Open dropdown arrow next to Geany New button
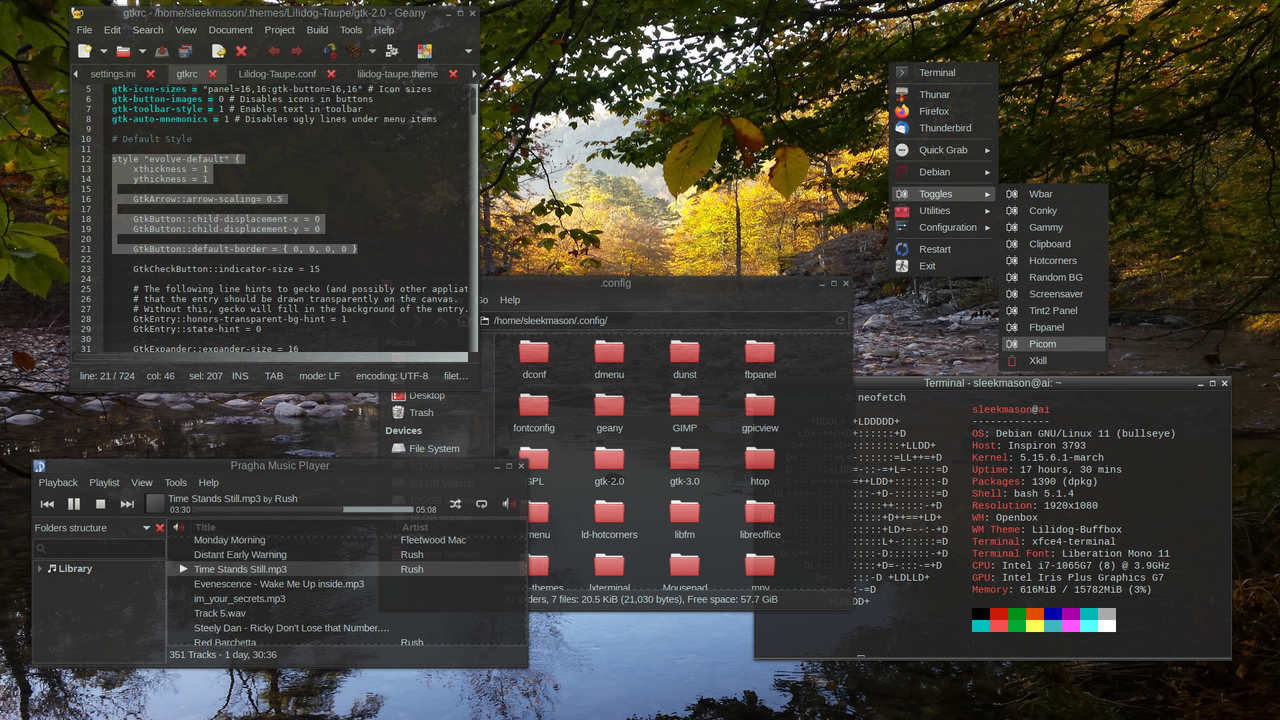Screen dimensions: 1280x720 (x=102, y=51)
